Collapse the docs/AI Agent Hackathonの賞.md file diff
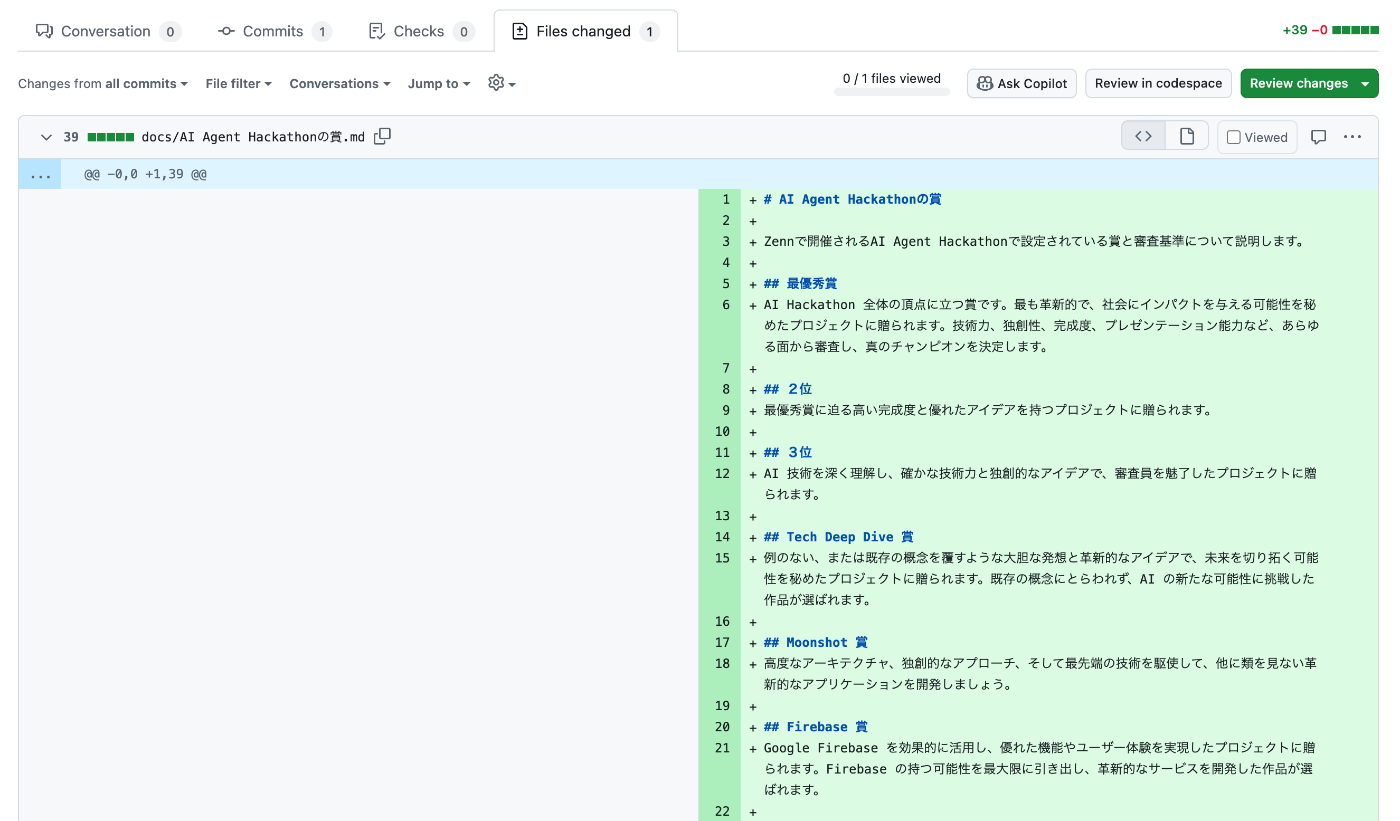1400x821 pixels. [45, 137]
